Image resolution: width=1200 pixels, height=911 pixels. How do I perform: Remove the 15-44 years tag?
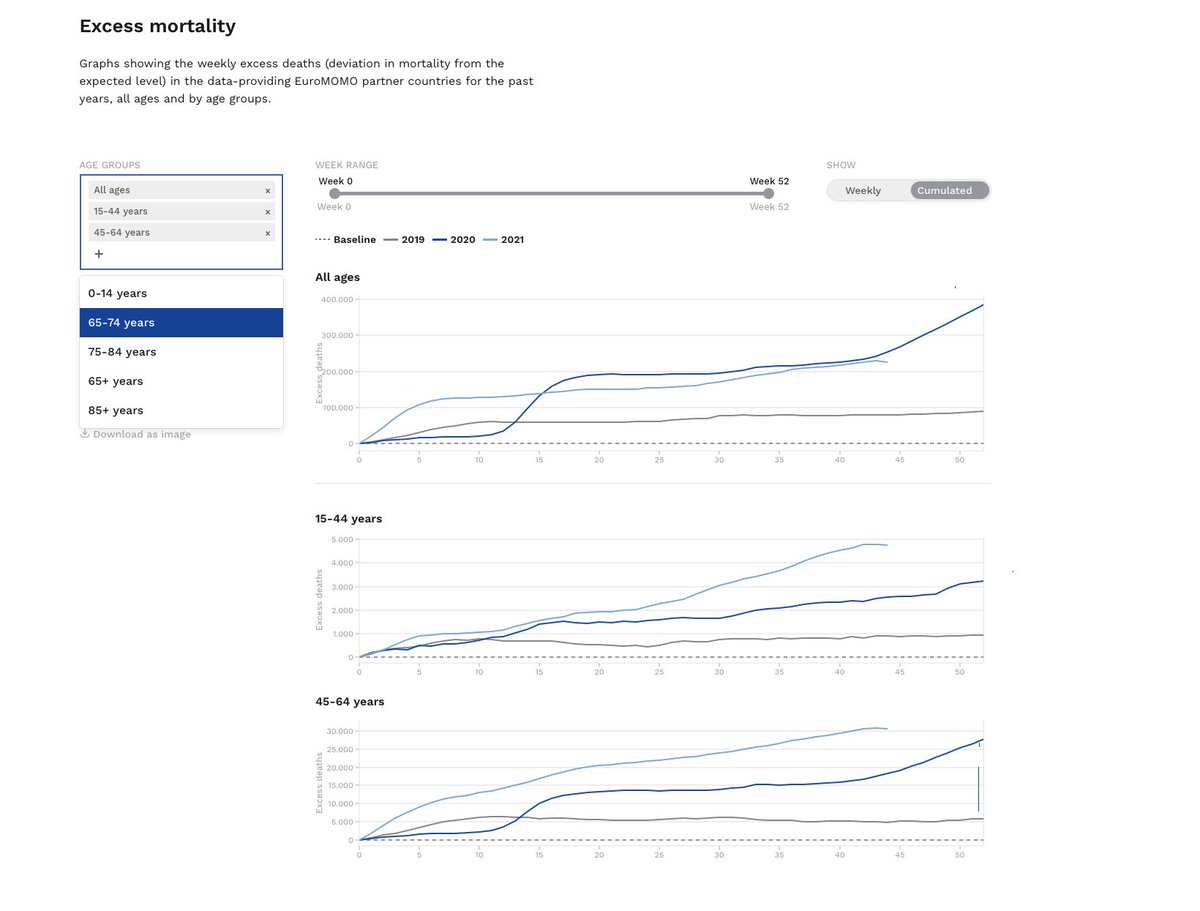(267, 212)
